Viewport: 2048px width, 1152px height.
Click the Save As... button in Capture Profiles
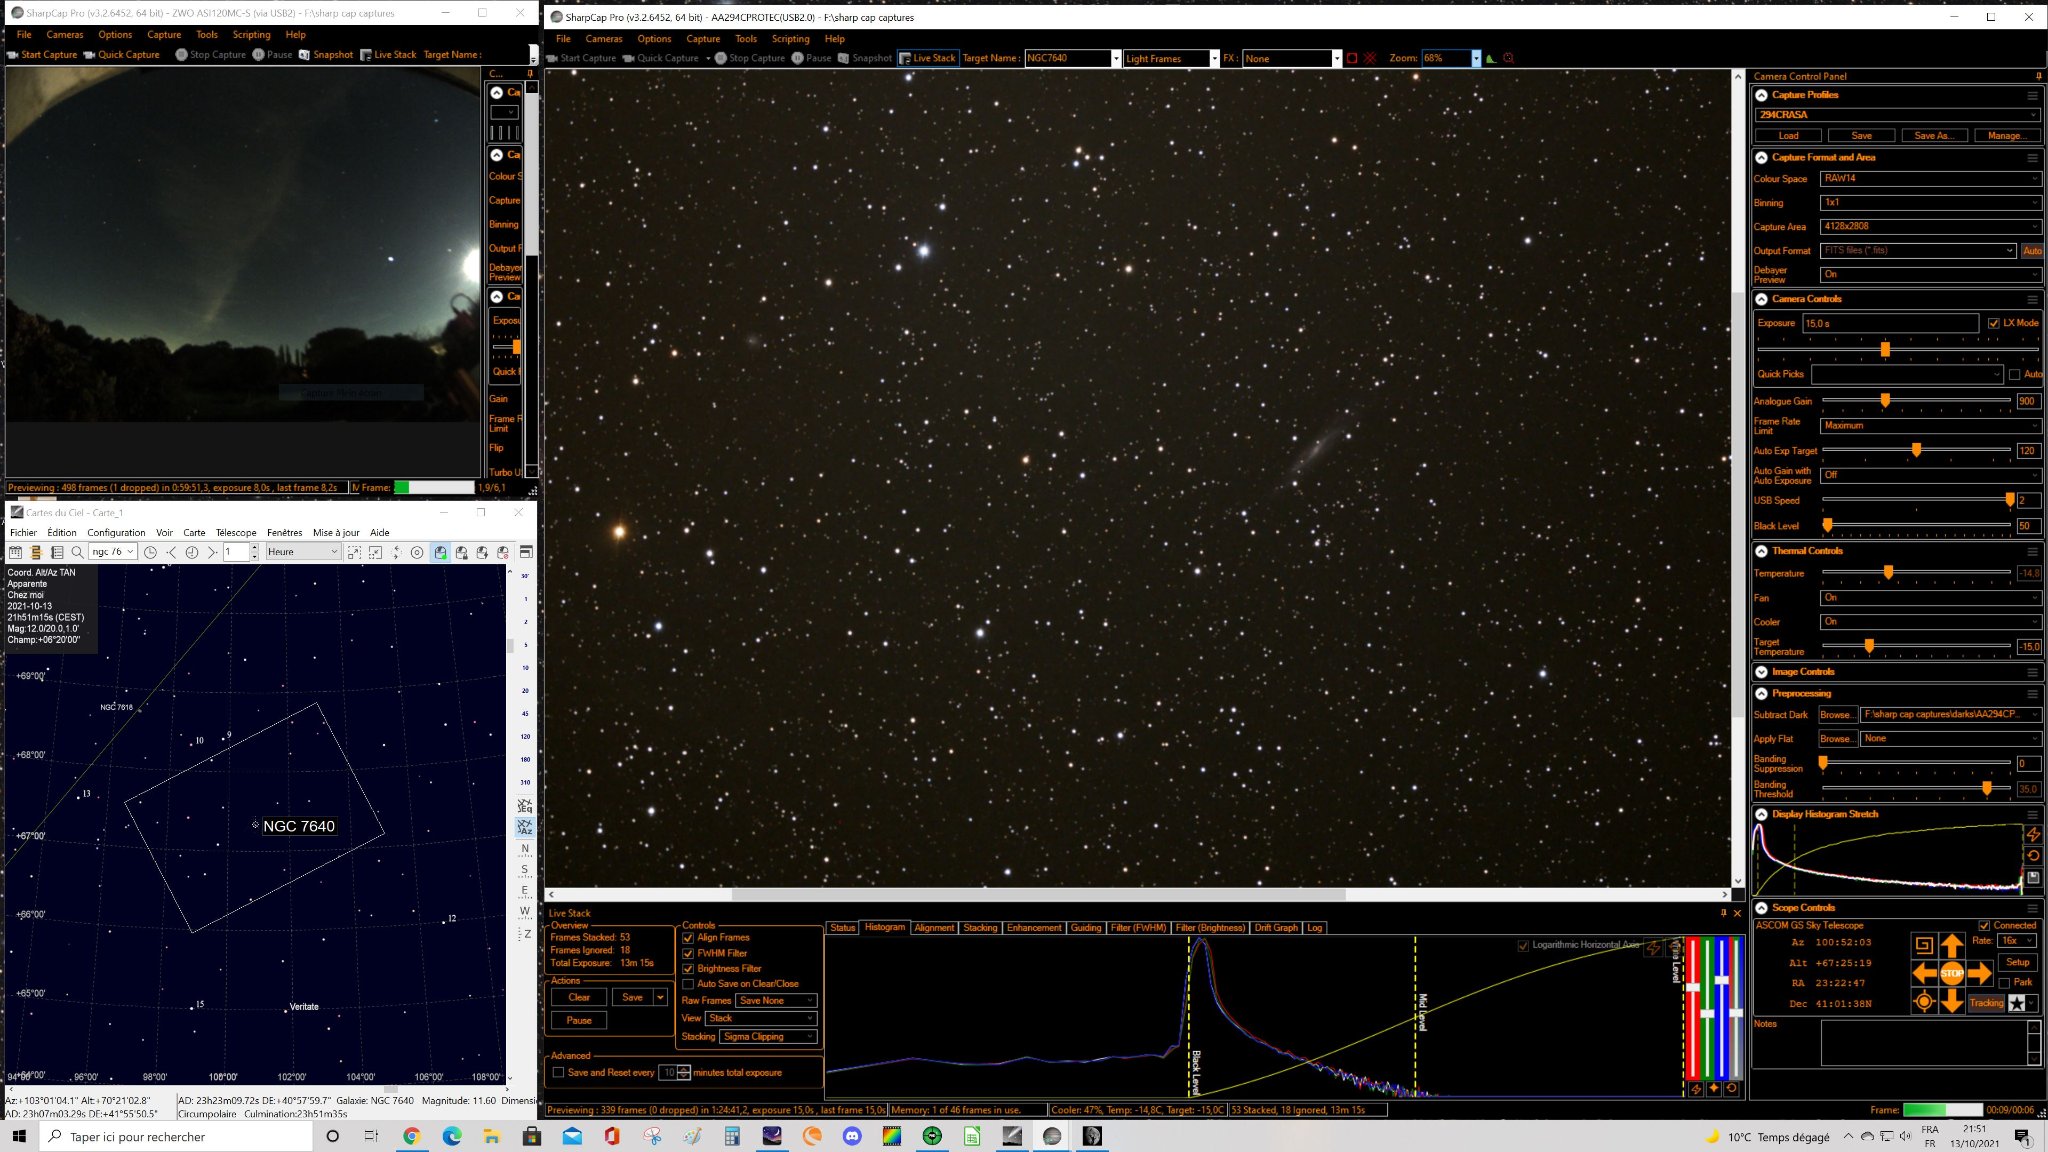pyautogui.click(x=1933, y=136)
